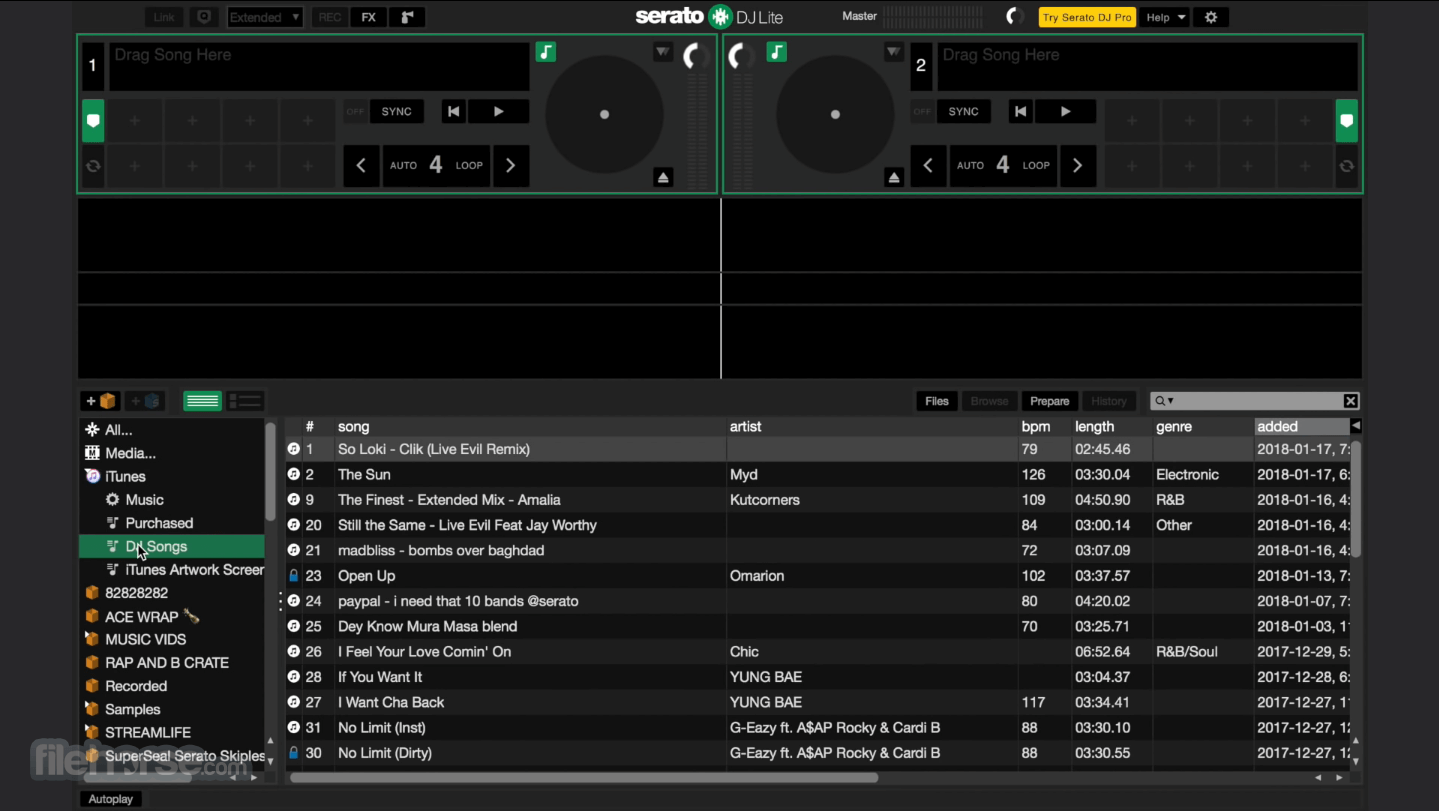The width and height of the screenshot is (1439, 811).
Task: Open the Files panel tab
Action: (937, 401)
